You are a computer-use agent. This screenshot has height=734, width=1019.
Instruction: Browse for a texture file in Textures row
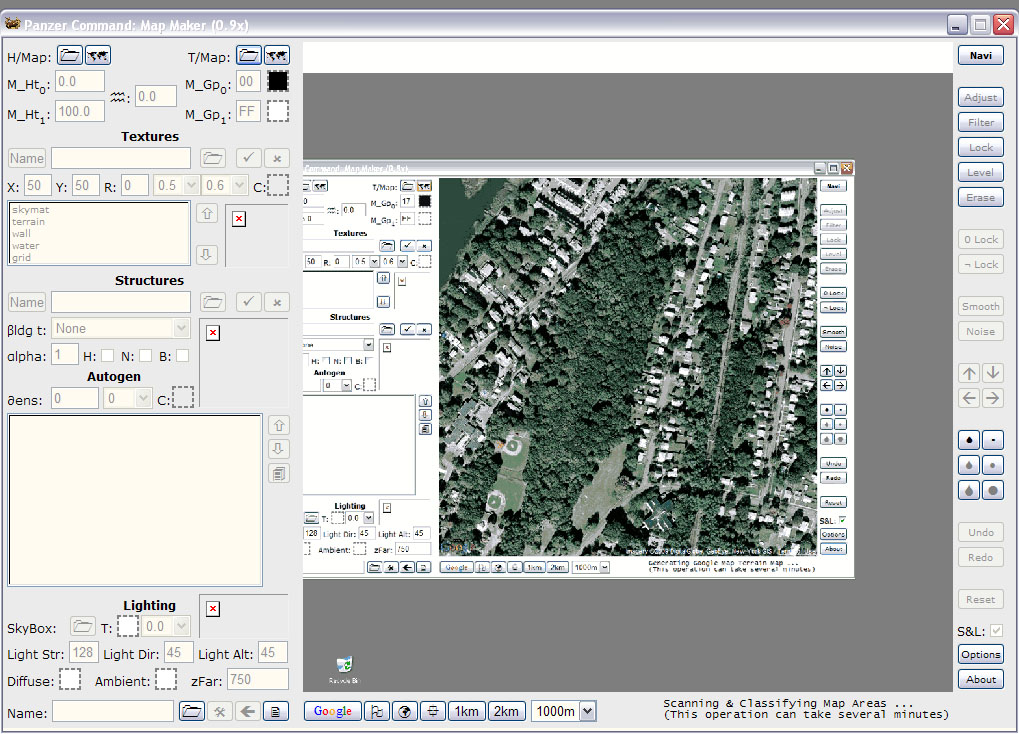tap(213, 158)
